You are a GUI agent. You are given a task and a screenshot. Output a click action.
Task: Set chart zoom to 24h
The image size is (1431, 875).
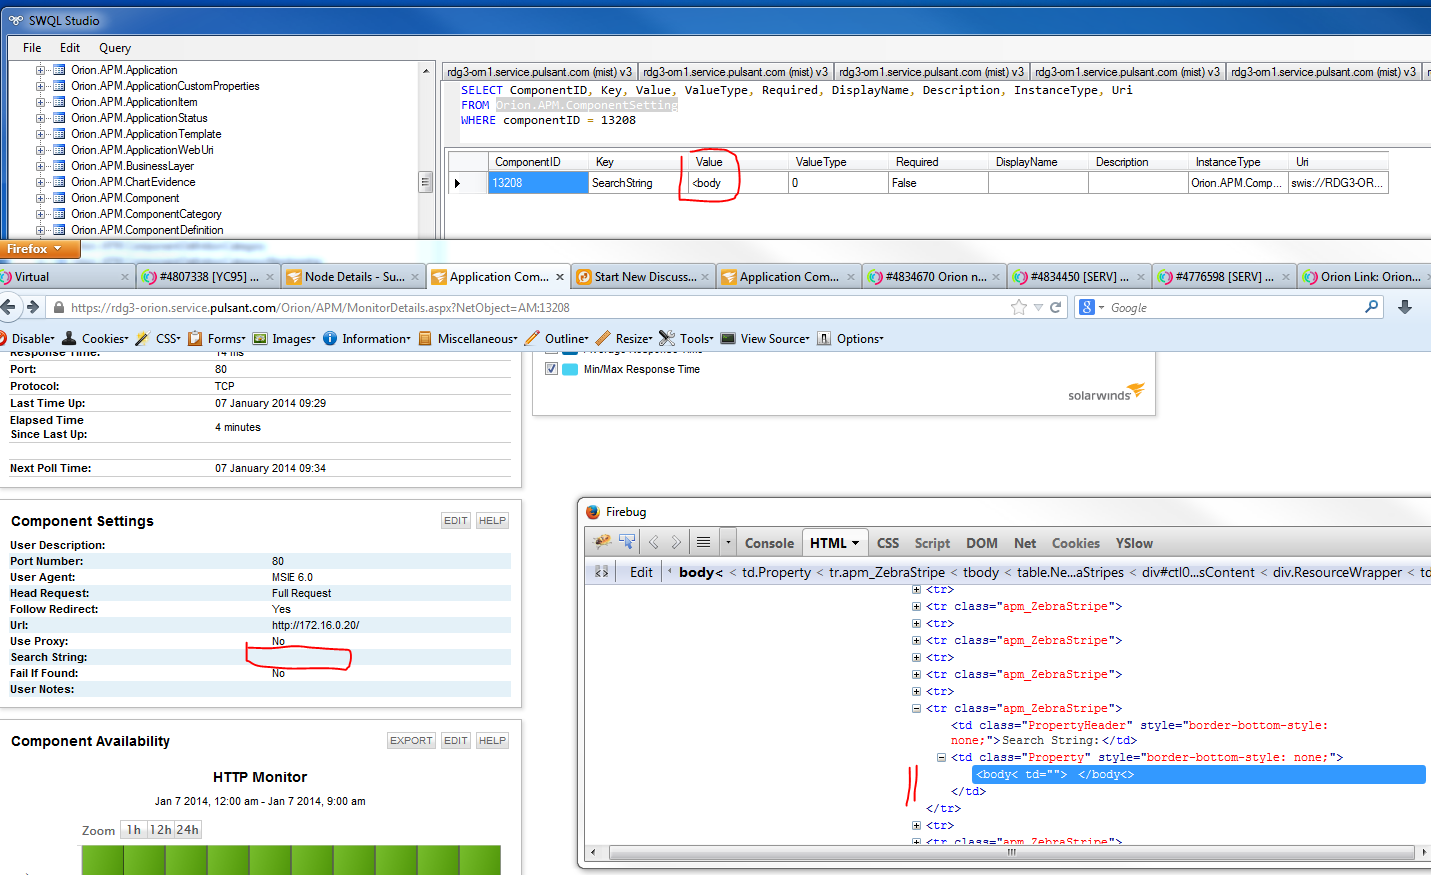click(x=188, y=830)
